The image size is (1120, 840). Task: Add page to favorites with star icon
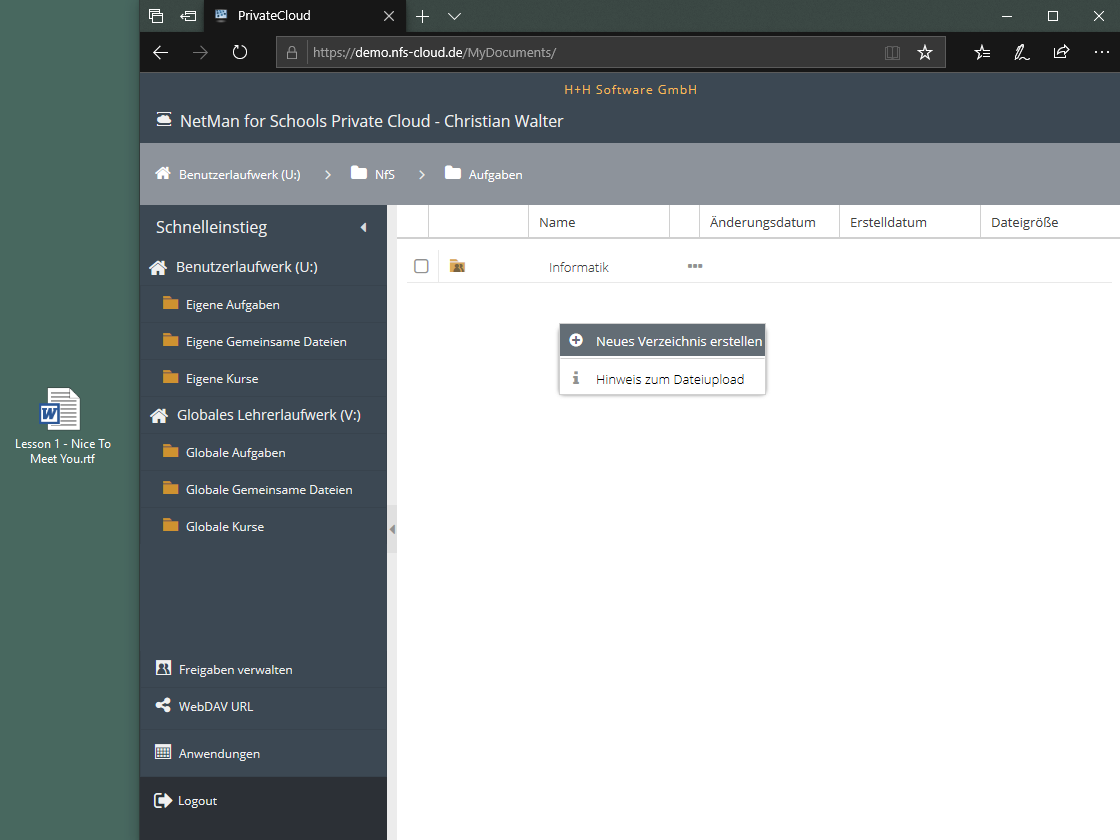(x=925, y=52)
